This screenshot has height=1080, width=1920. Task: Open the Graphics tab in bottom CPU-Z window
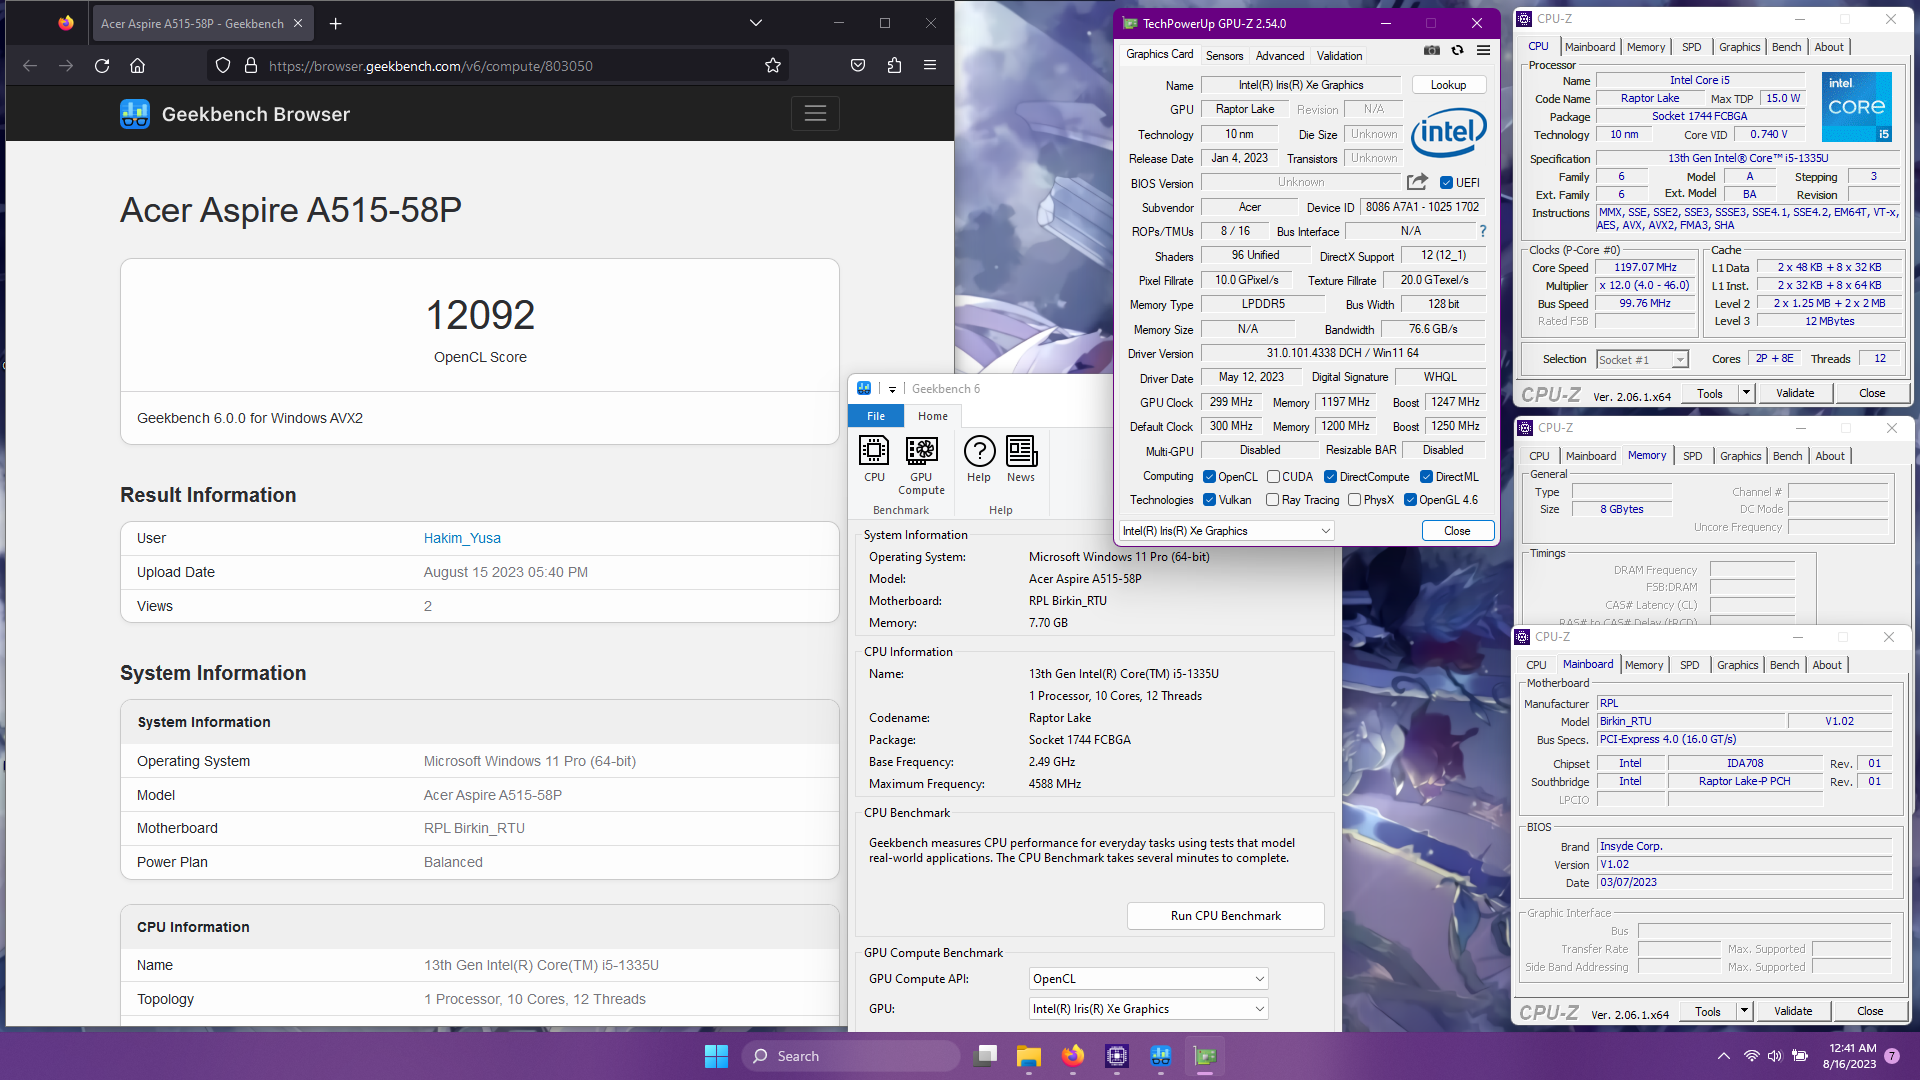tap(1737, 665)
